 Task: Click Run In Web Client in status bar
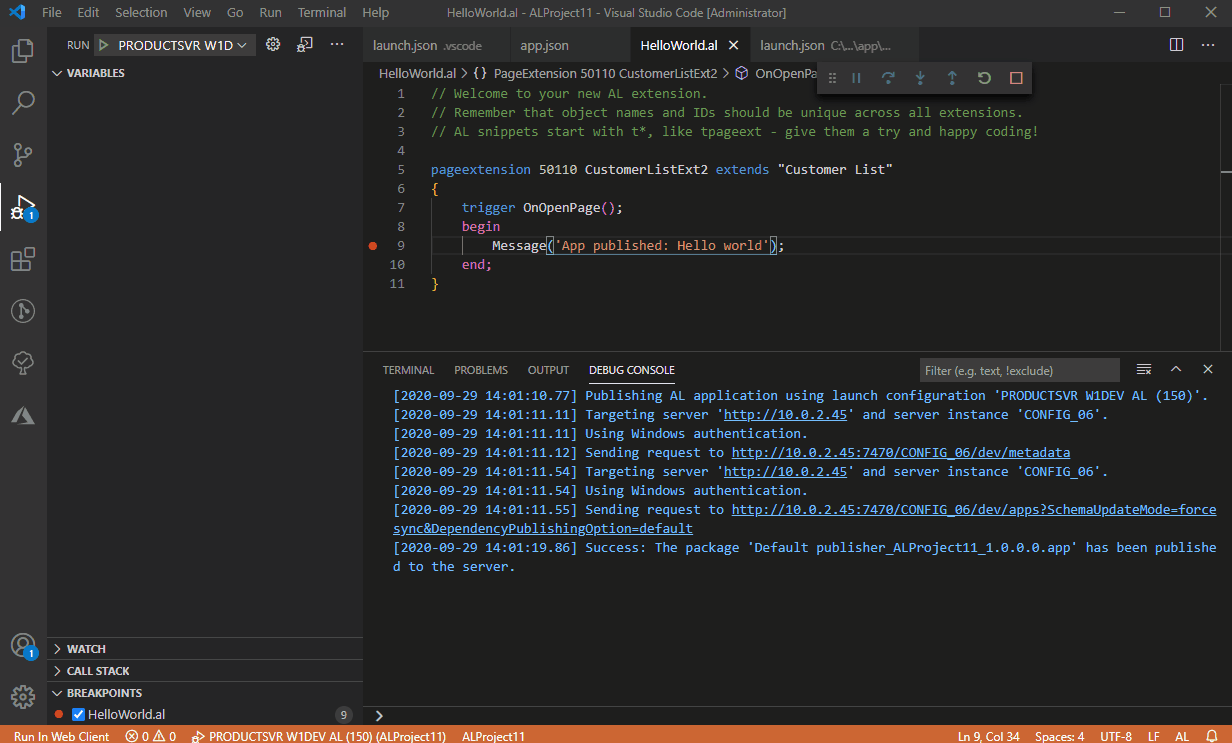[60, 736]
